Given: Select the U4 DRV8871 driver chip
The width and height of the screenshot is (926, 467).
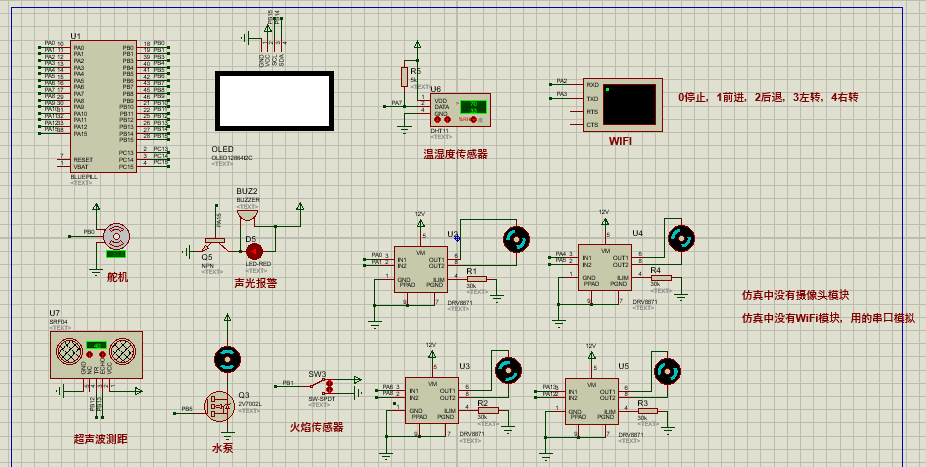Looking at the screenshot, I should (605, 267).
